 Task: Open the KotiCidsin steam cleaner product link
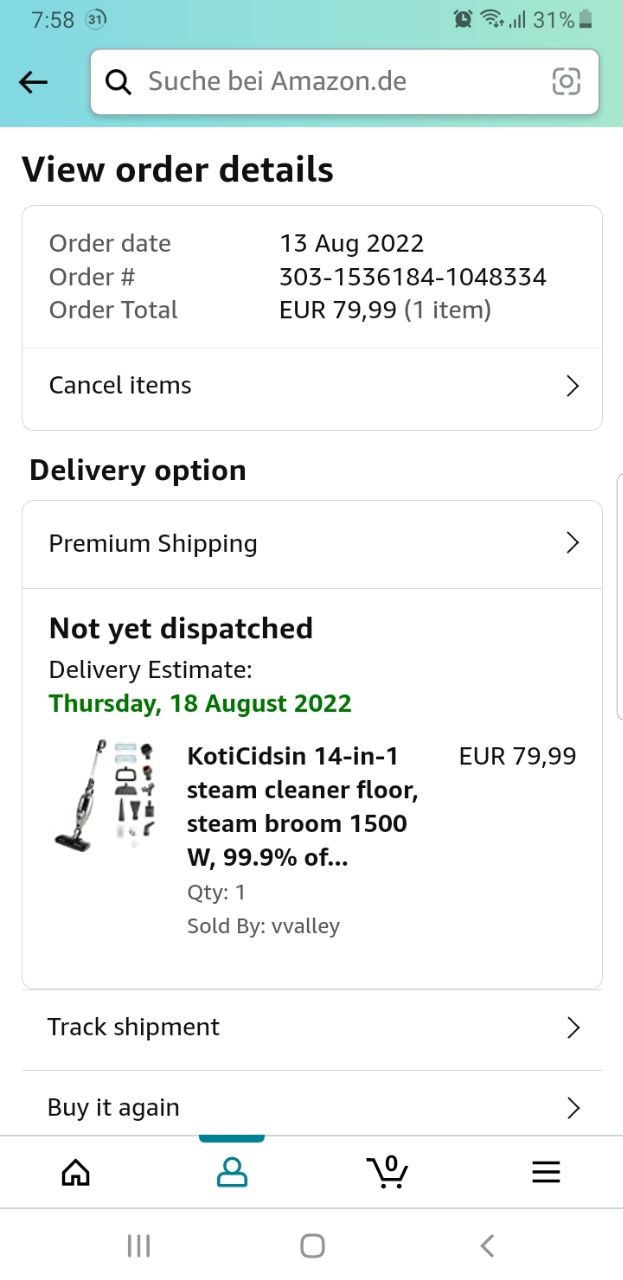tap(302, 807)
